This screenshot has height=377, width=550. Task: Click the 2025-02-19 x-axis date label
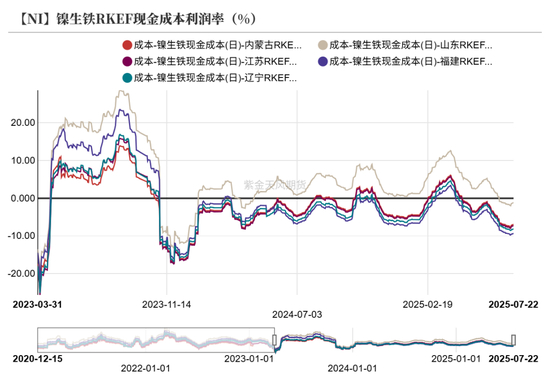[428, 304]
